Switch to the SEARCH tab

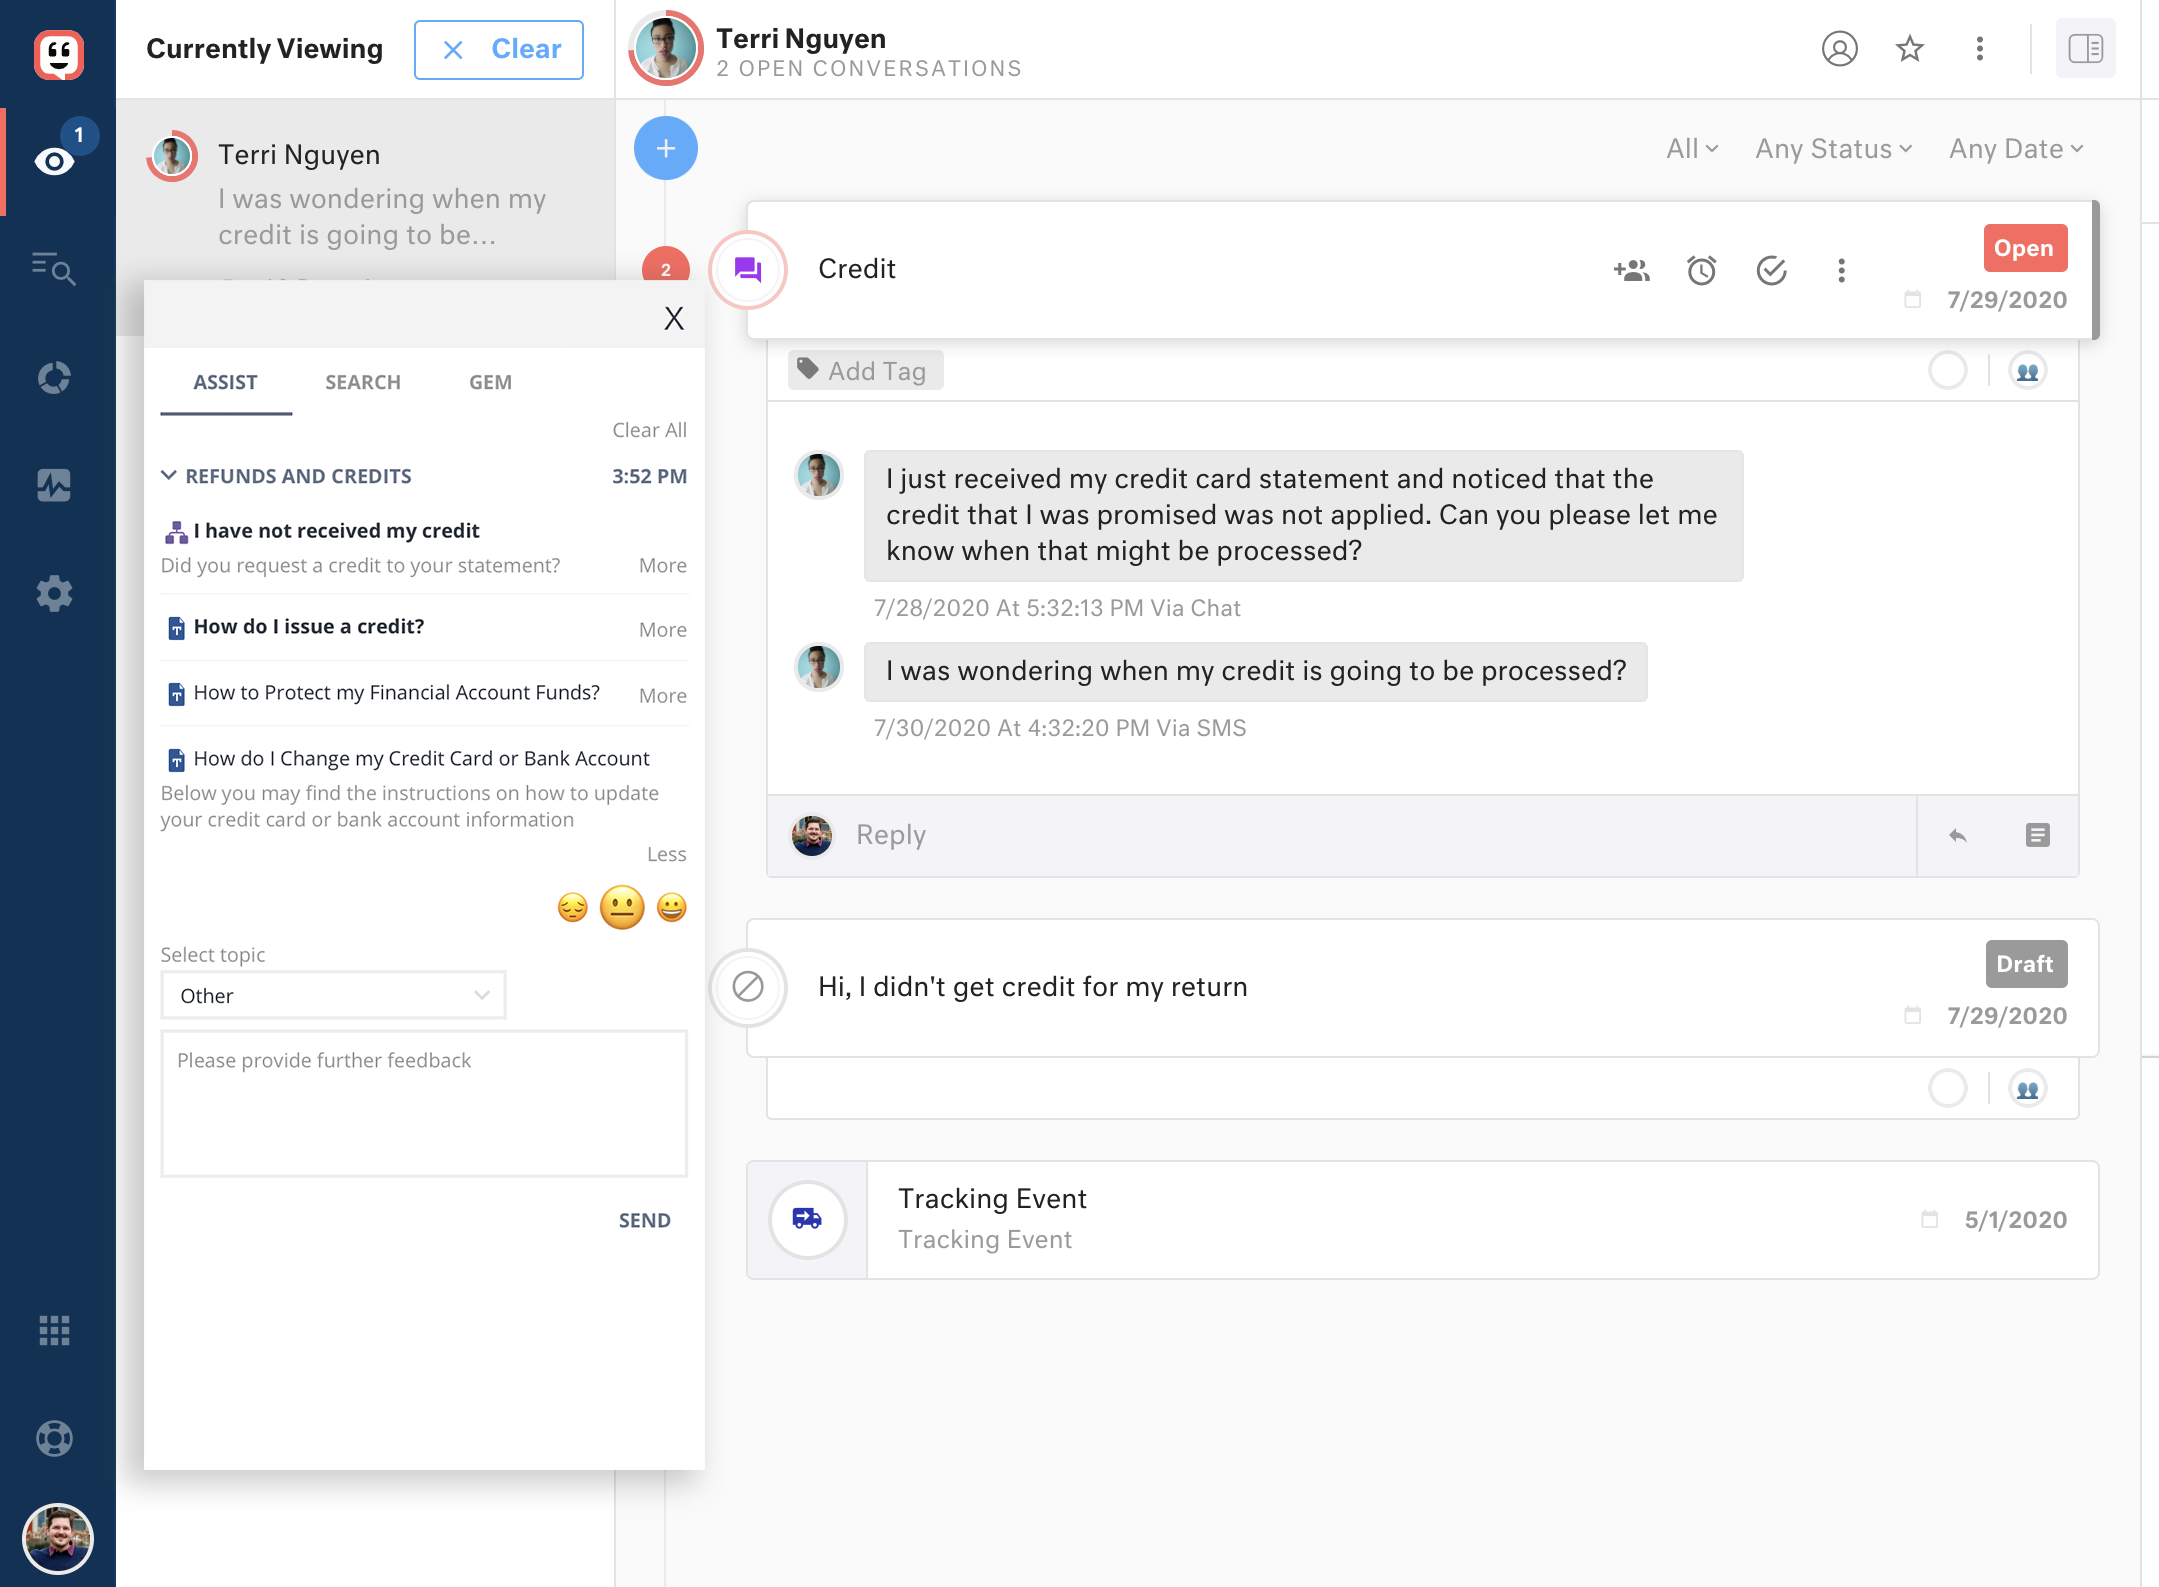tap(362, 382)
